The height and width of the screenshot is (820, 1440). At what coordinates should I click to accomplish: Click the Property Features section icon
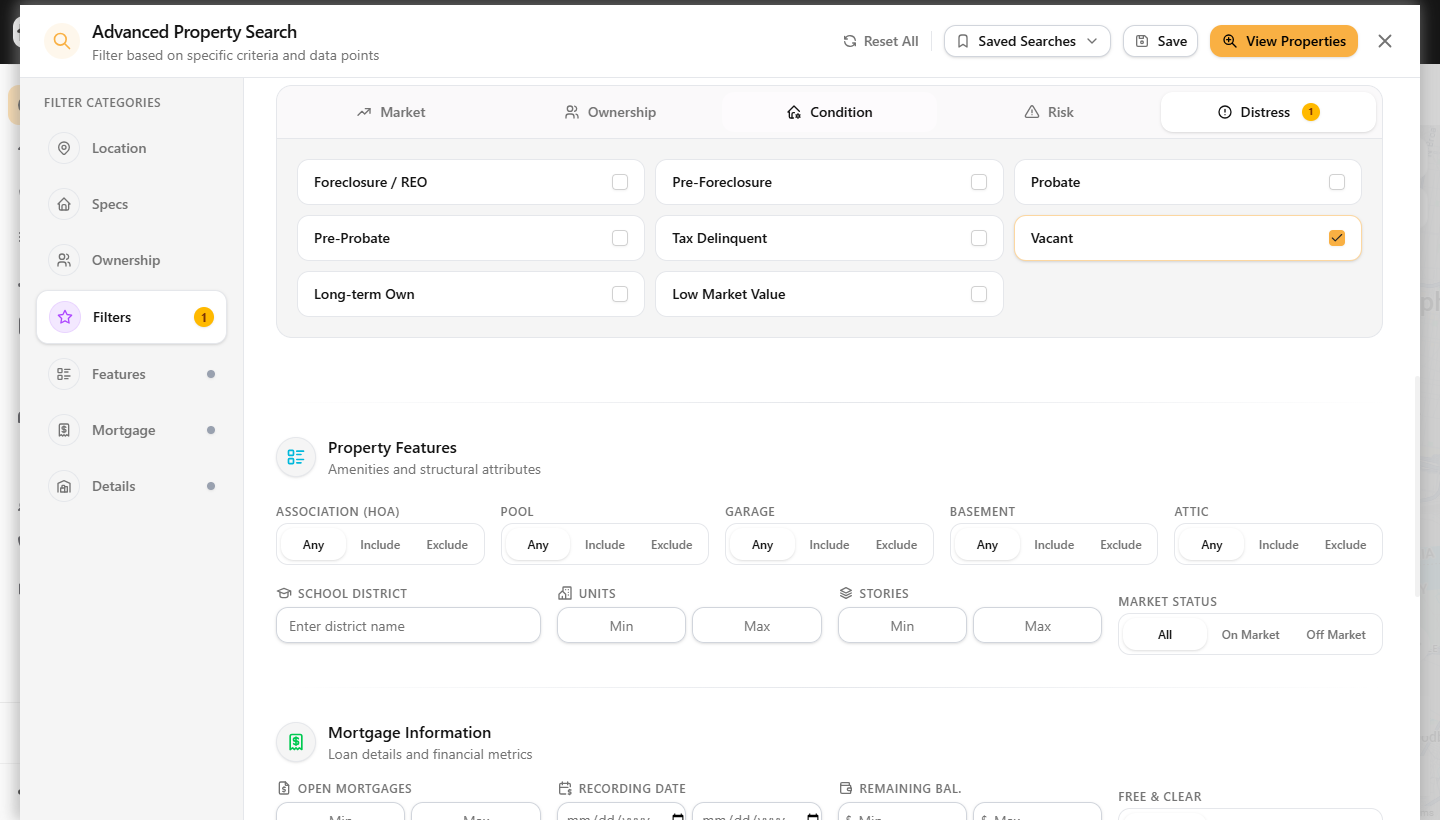[296, 457]
